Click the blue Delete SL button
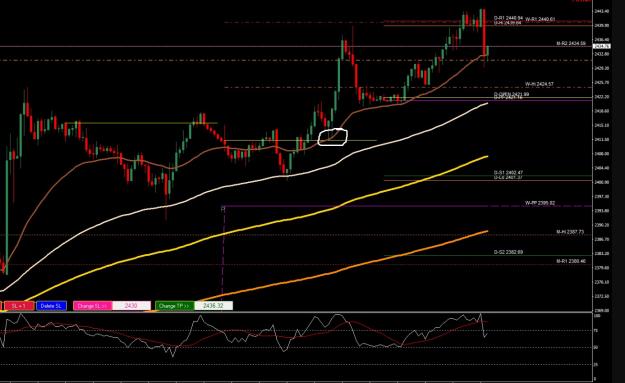The image size is (625, 383). [x=51, y=306]
